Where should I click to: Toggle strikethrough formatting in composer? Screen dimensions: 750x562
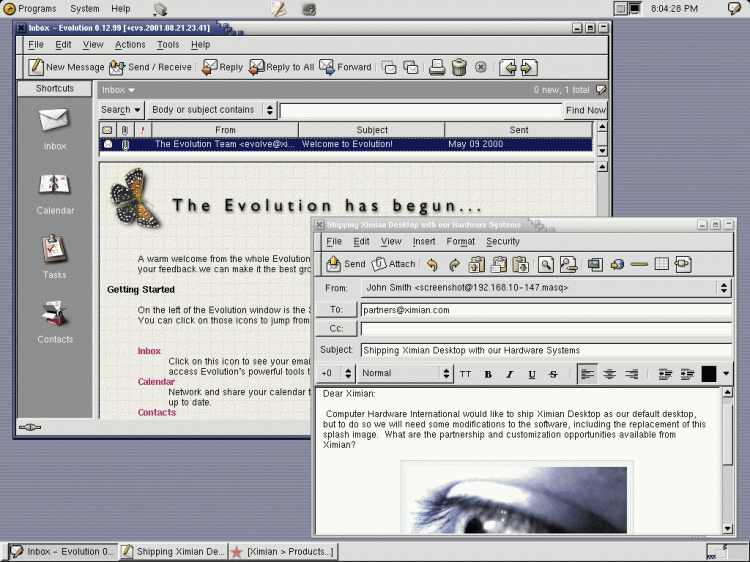[553, 374]
